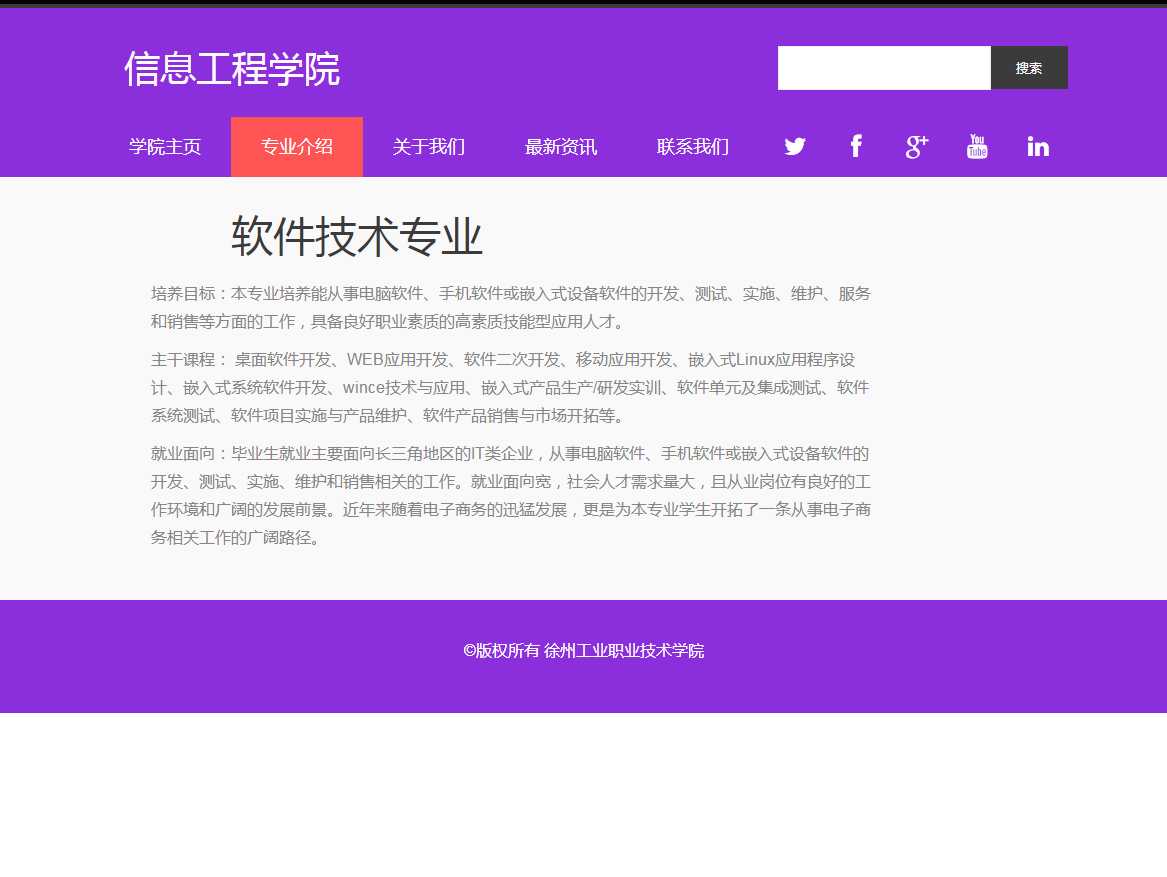The width and height of the screenshot is (1167, 877).
Task: Focus the search text box in header
Action: [884, 68]
